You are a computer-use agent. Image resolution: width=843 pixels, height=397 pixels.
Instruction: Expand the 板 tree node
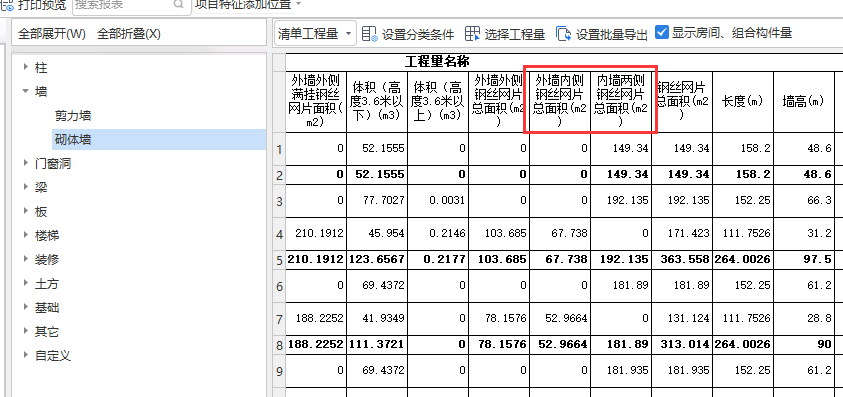pyautogui.click(x=25, y=211)
